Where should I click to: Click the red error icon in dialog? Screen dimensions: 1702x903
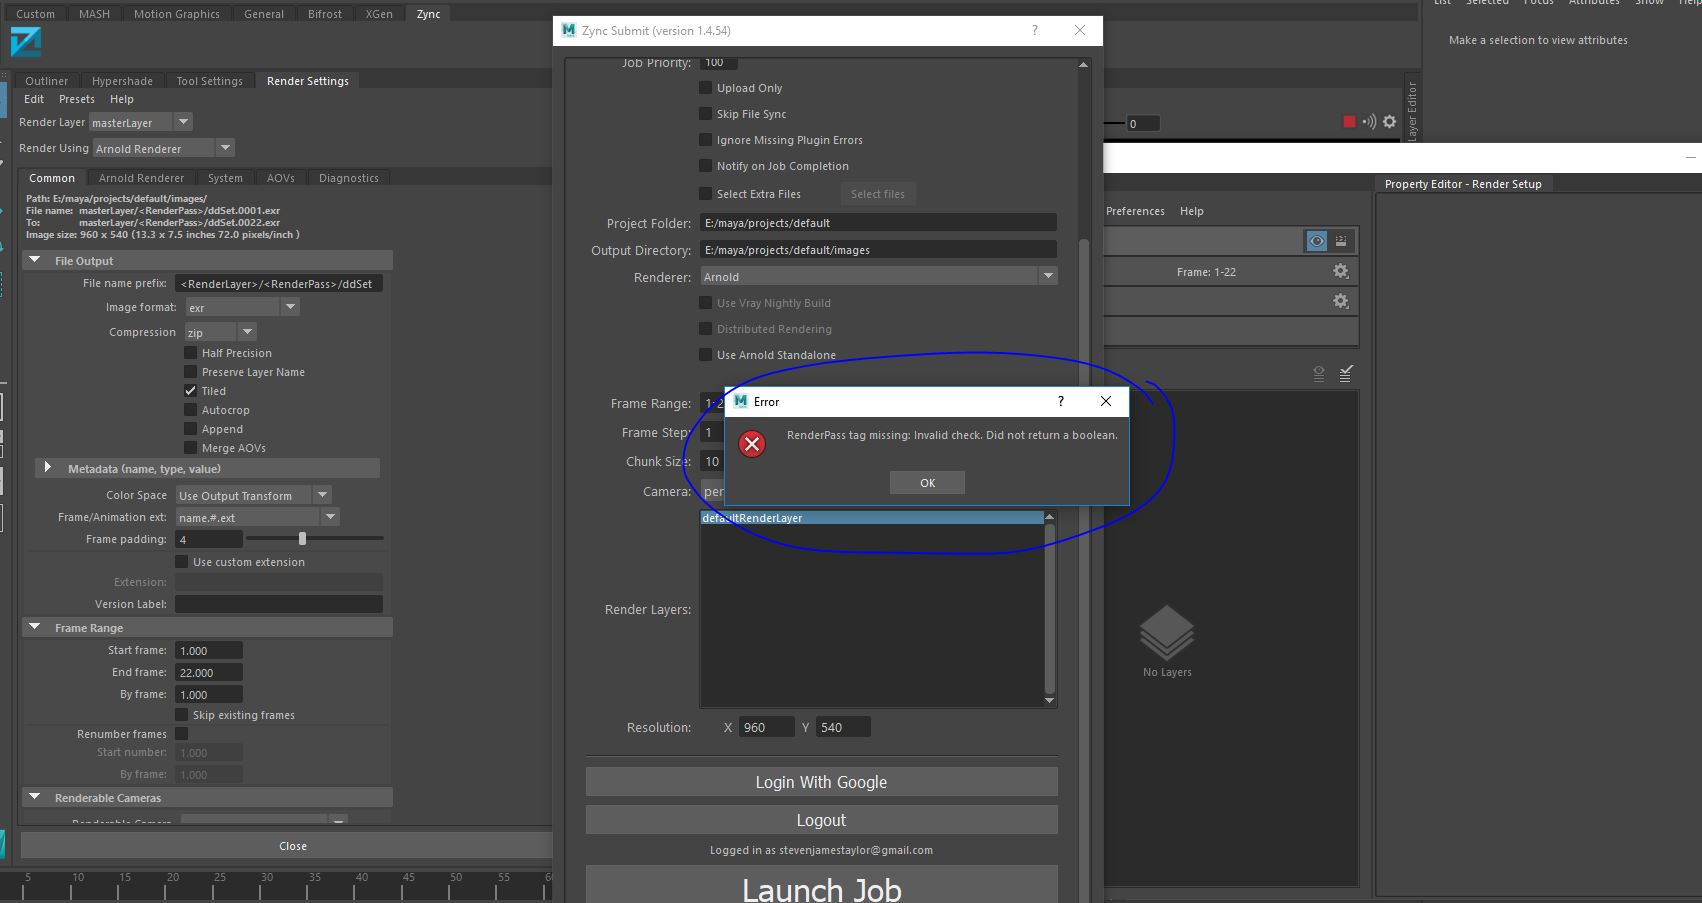tap(752, 444)
